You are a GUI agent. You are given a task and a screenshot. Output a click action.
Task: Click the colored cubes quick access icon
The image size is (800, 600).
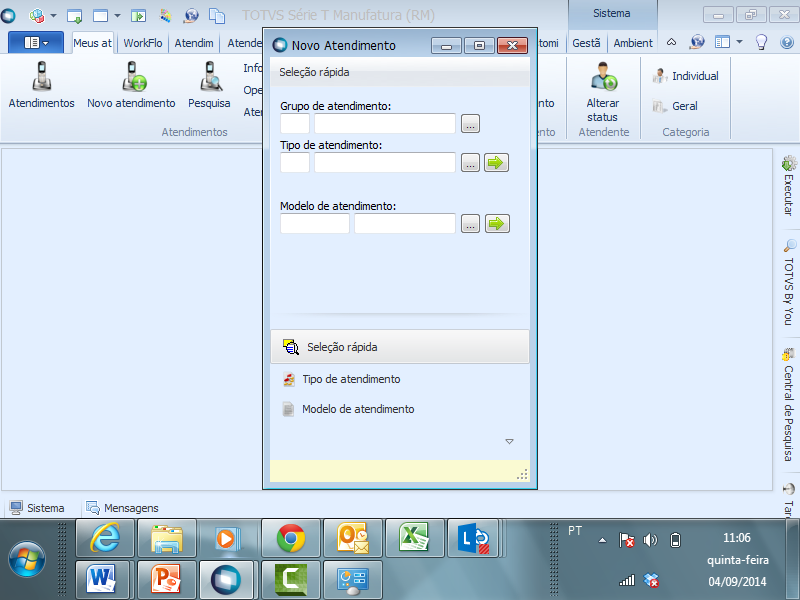(37, 15)
